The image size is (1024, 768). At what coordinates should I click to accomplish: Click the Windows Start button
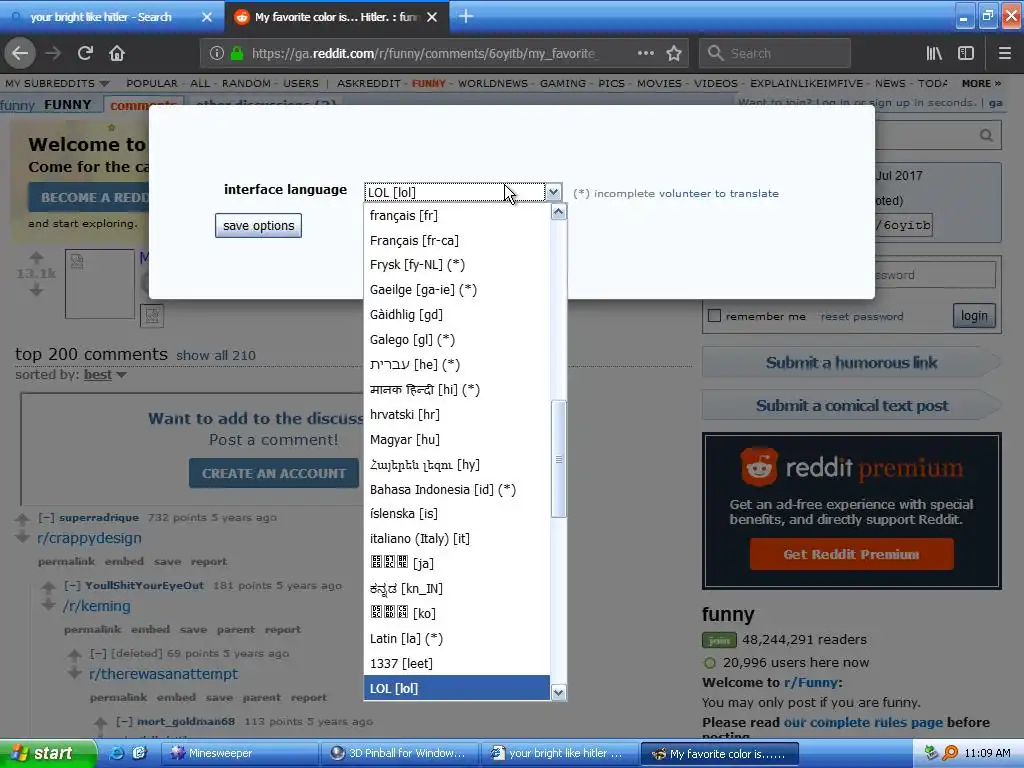click(48, 753)
